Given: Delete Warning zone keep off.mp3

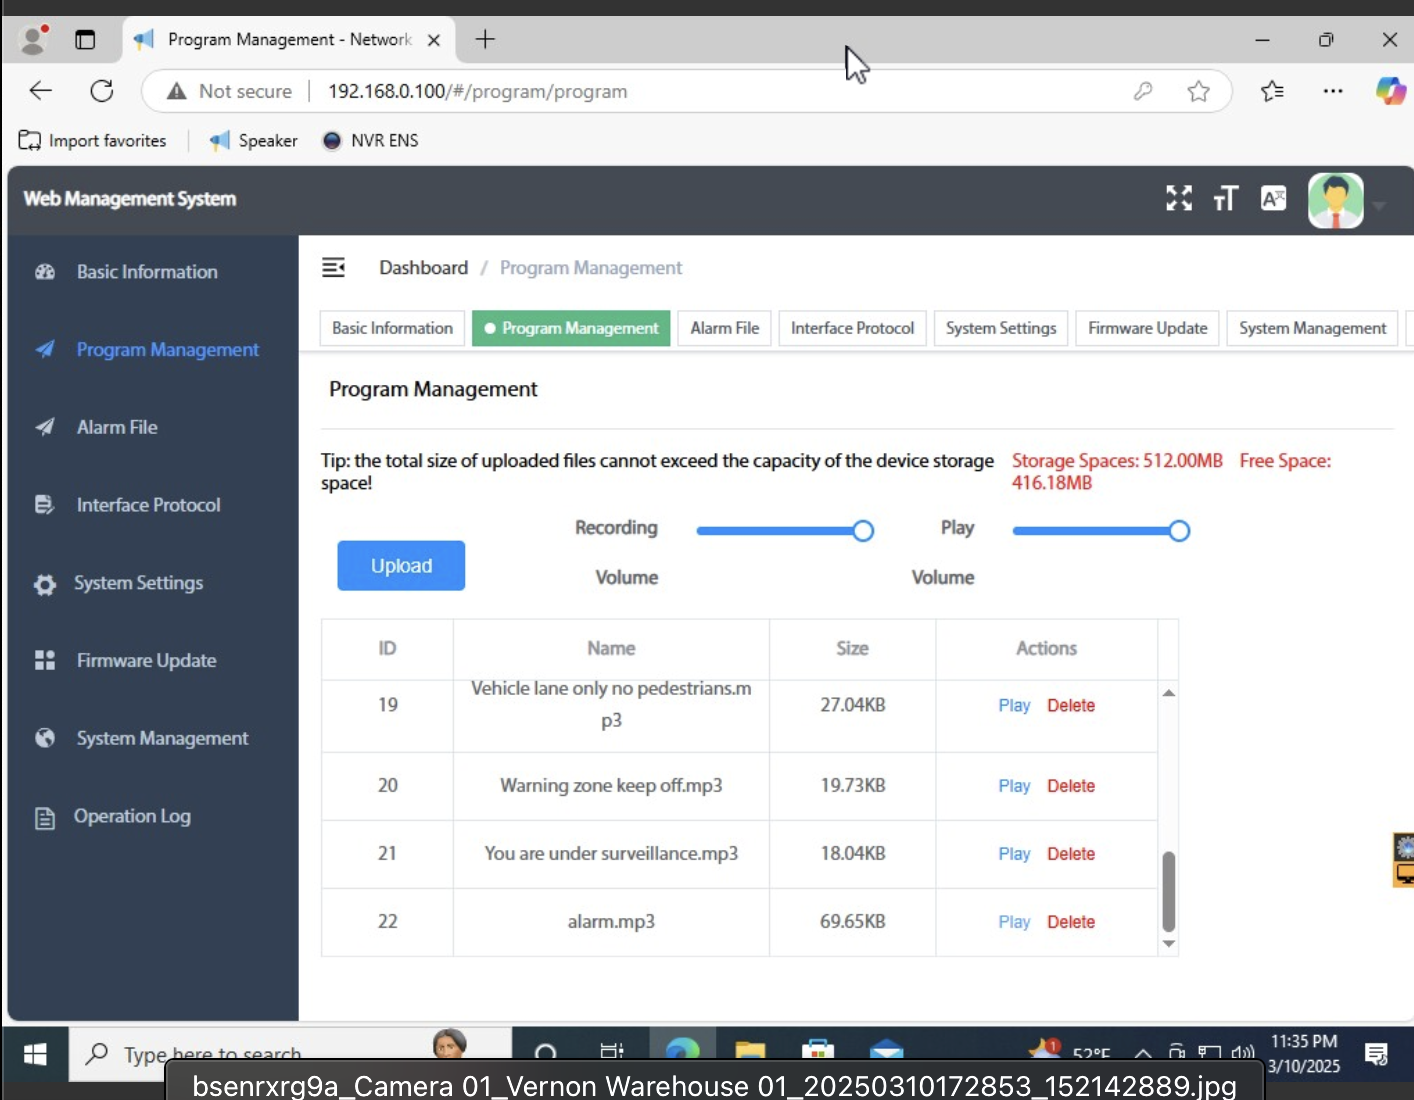Looking at the screenshot, I should pyautogui.click(x=1071, y=786).
